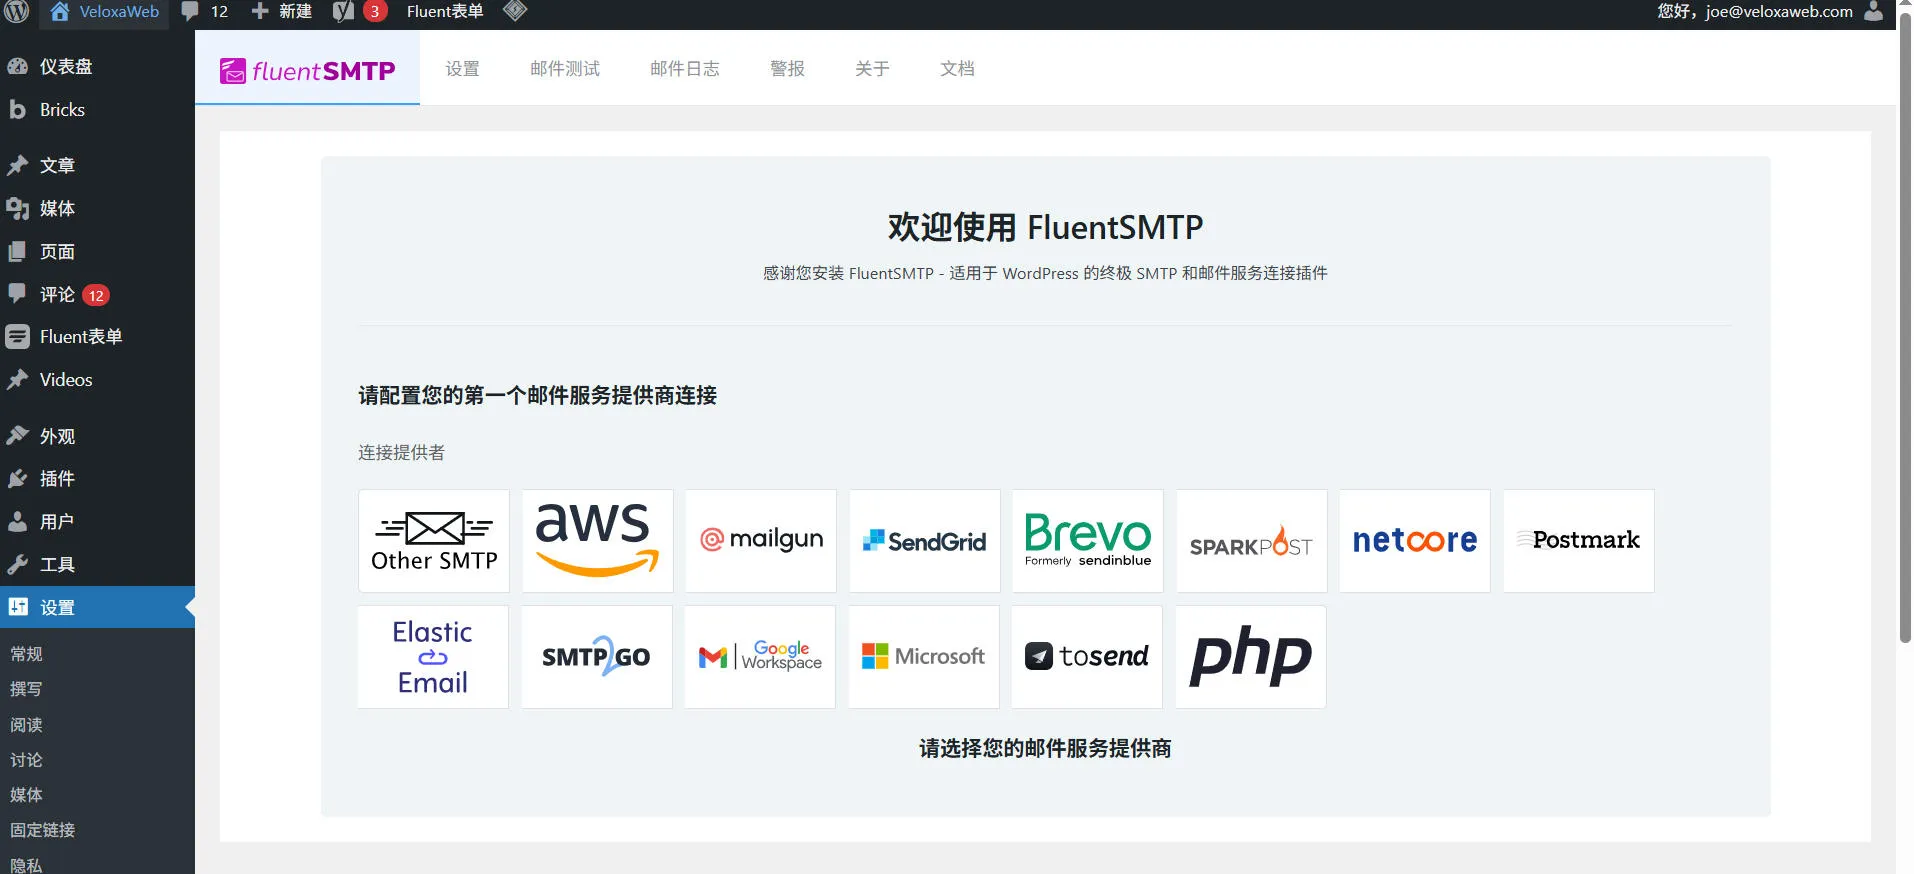Choose the Elastic Email provider
Viewport: 1914px width, 874px height.
pyautogui.click(x=433, y=657)
